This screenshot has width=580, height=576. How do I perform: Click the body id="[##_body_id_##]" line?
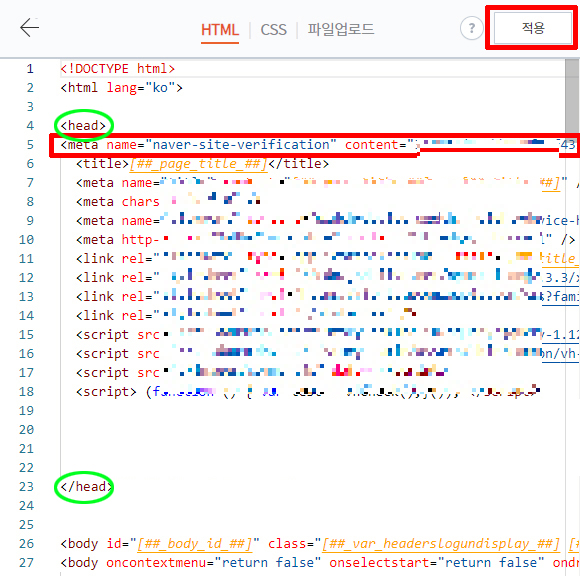320,544
